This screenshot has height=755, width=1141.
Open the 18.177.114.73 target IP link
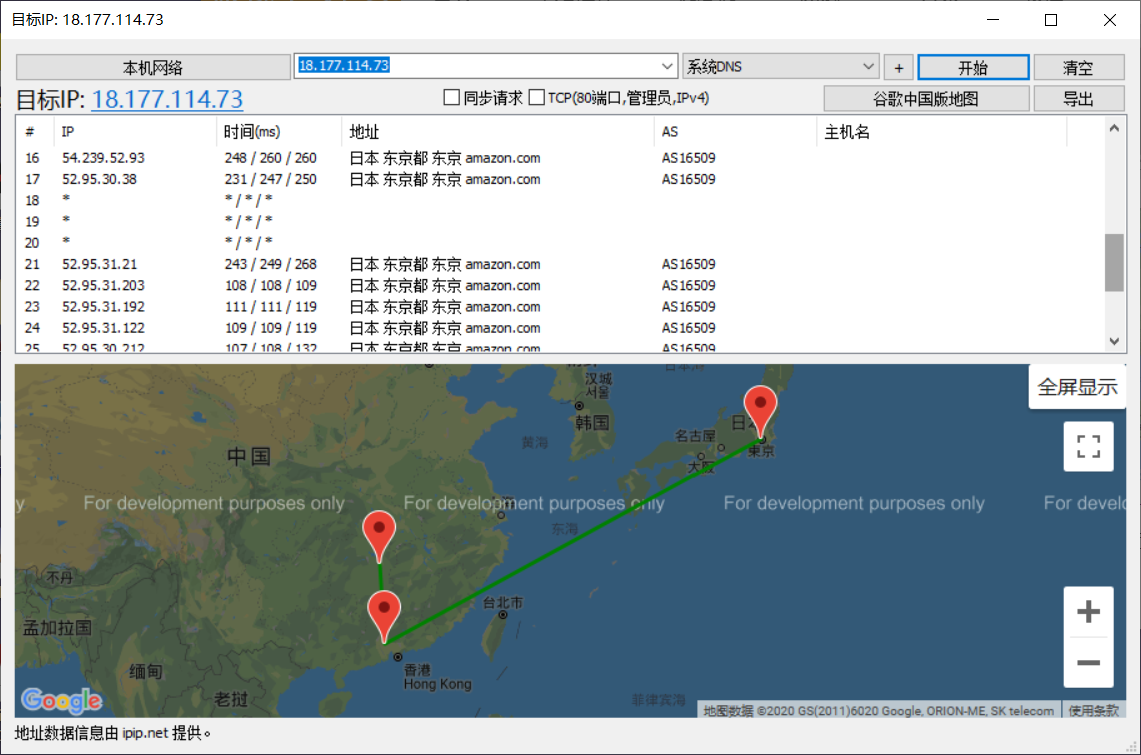point(167,100)
